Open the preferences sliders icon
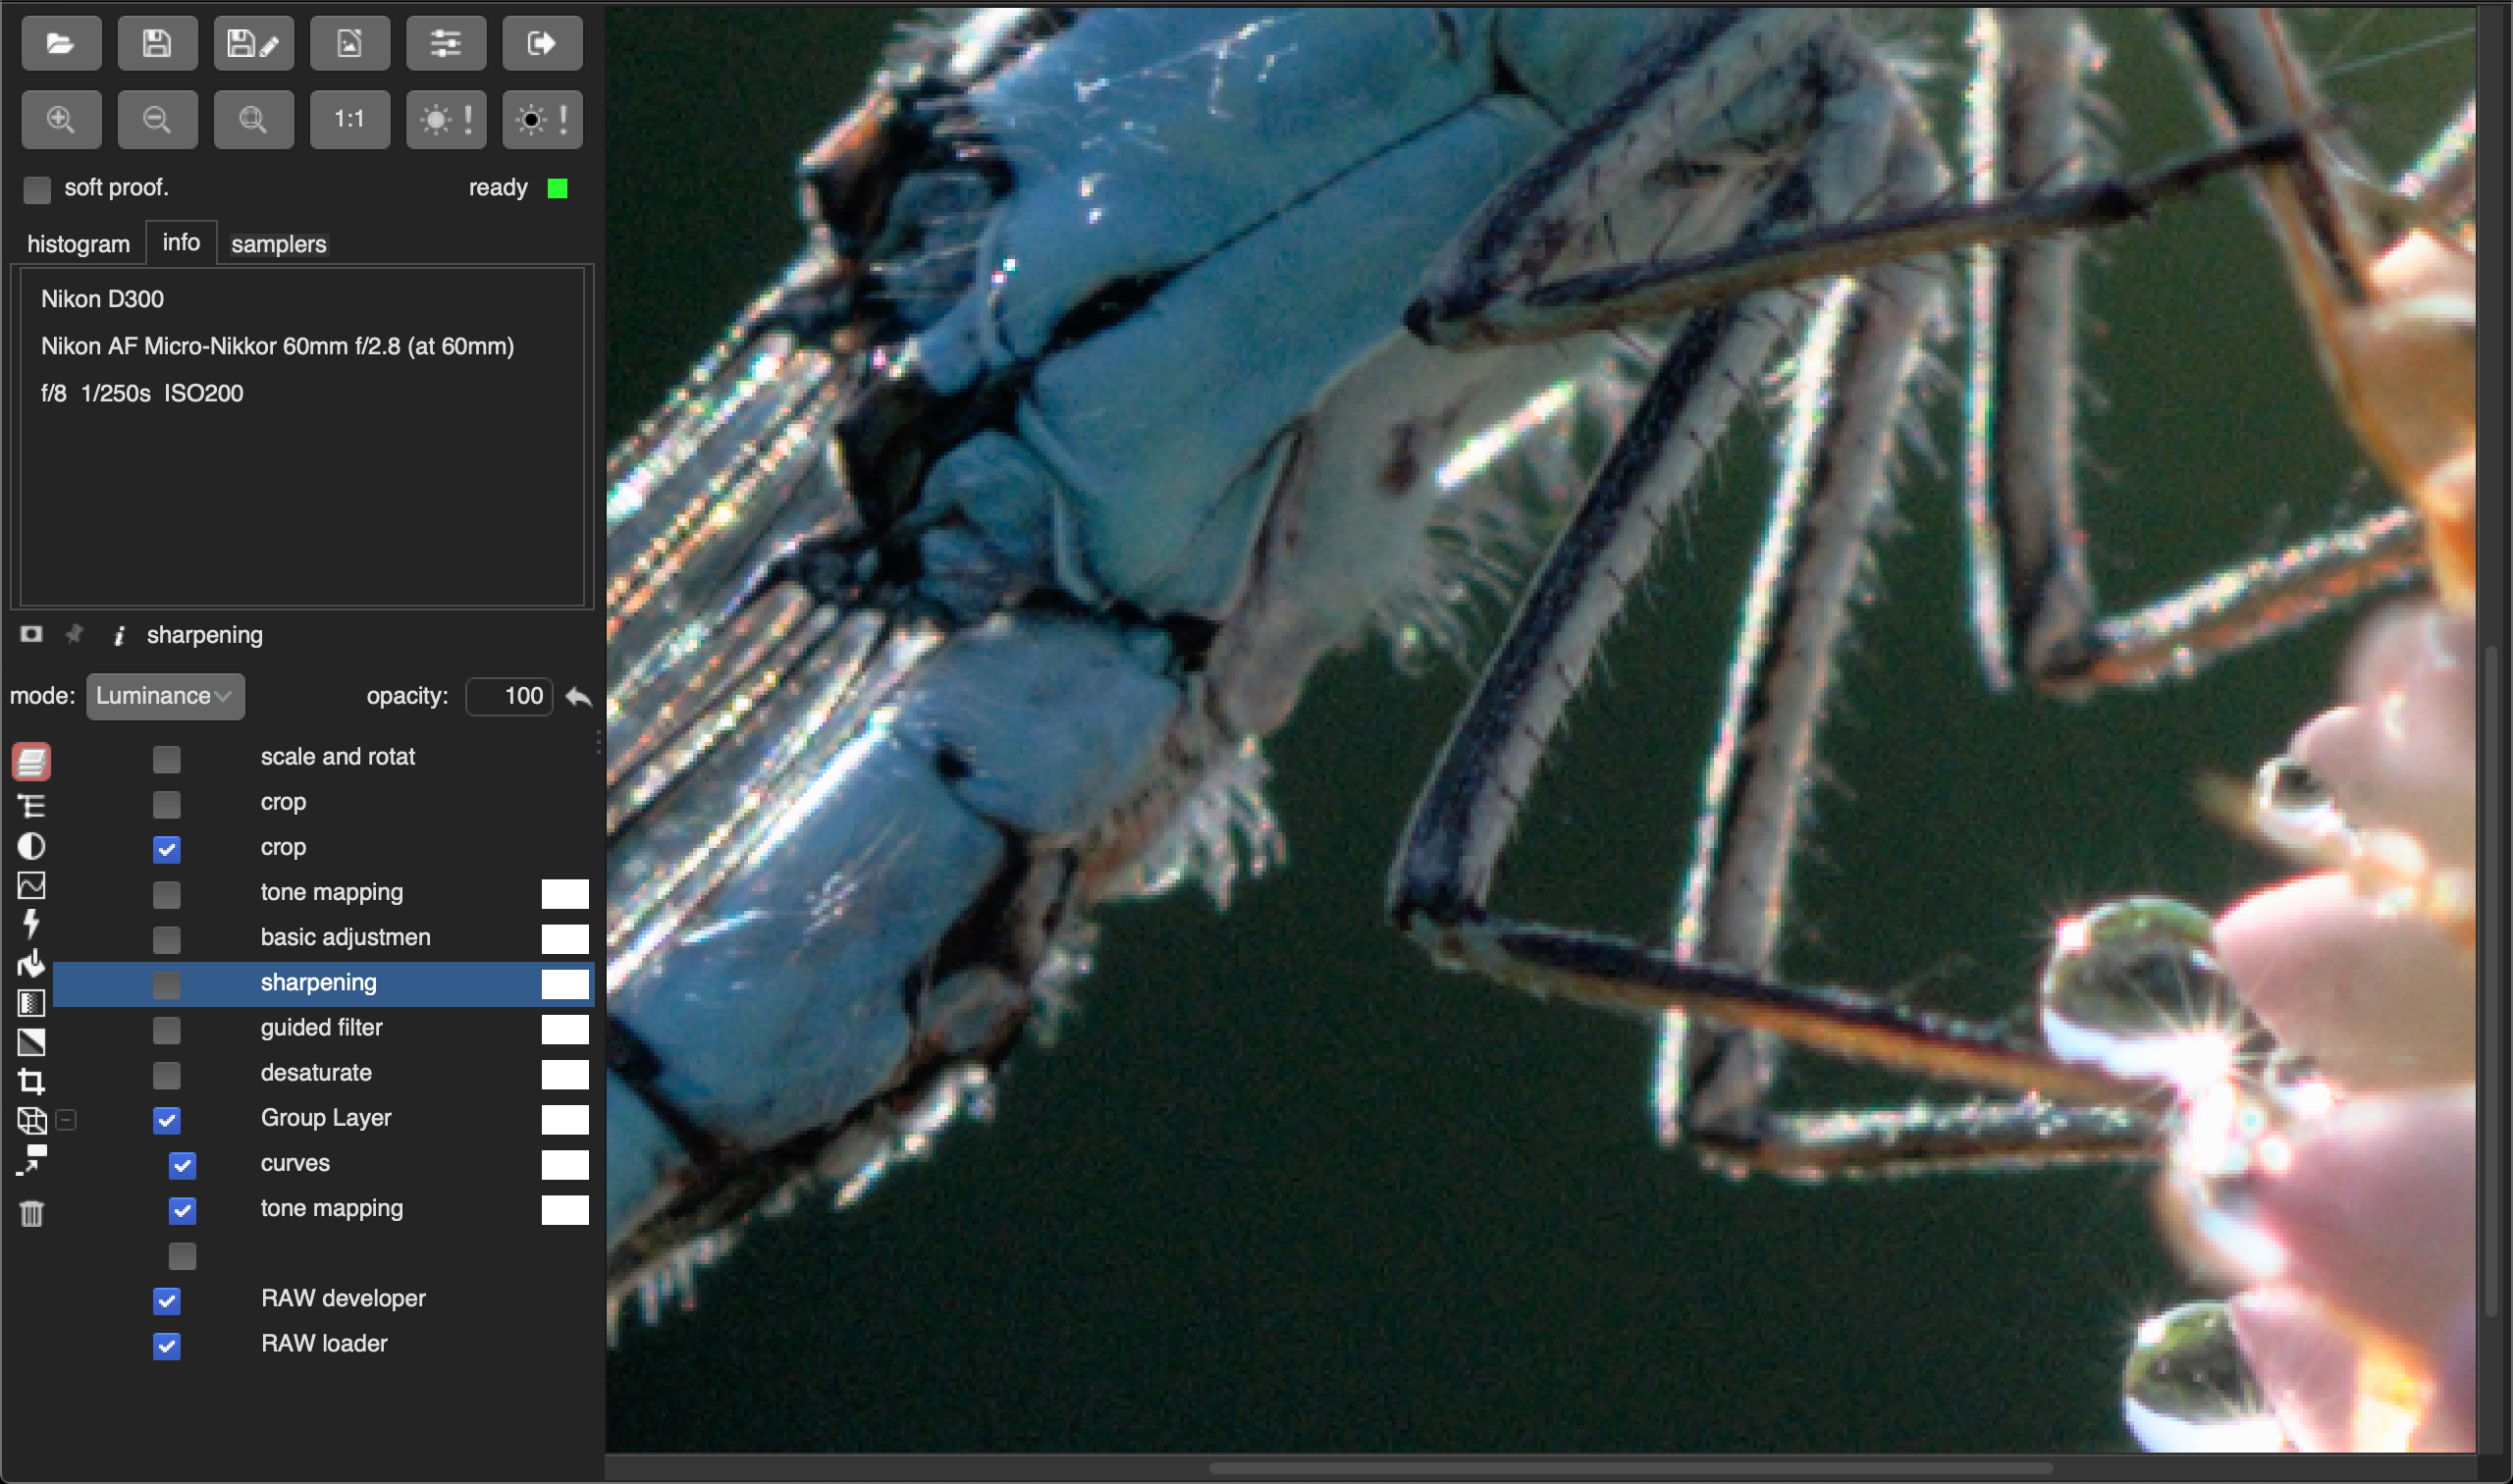 [445, 43]
